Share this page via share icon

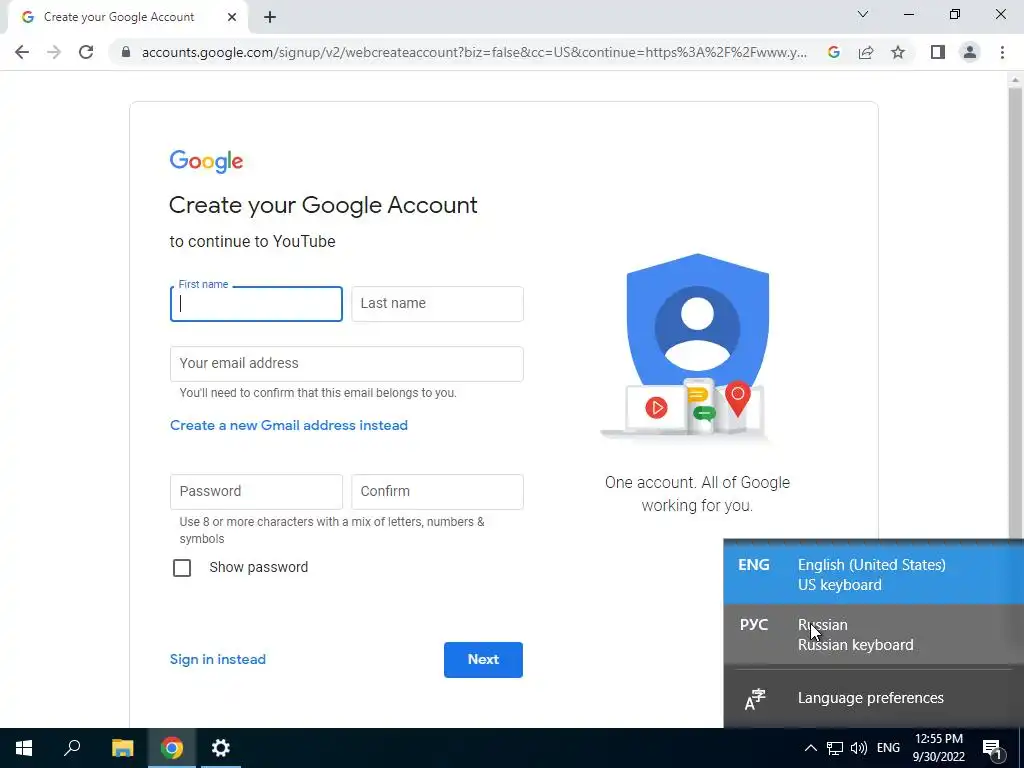pyautogui.click(x=866, y=52)
